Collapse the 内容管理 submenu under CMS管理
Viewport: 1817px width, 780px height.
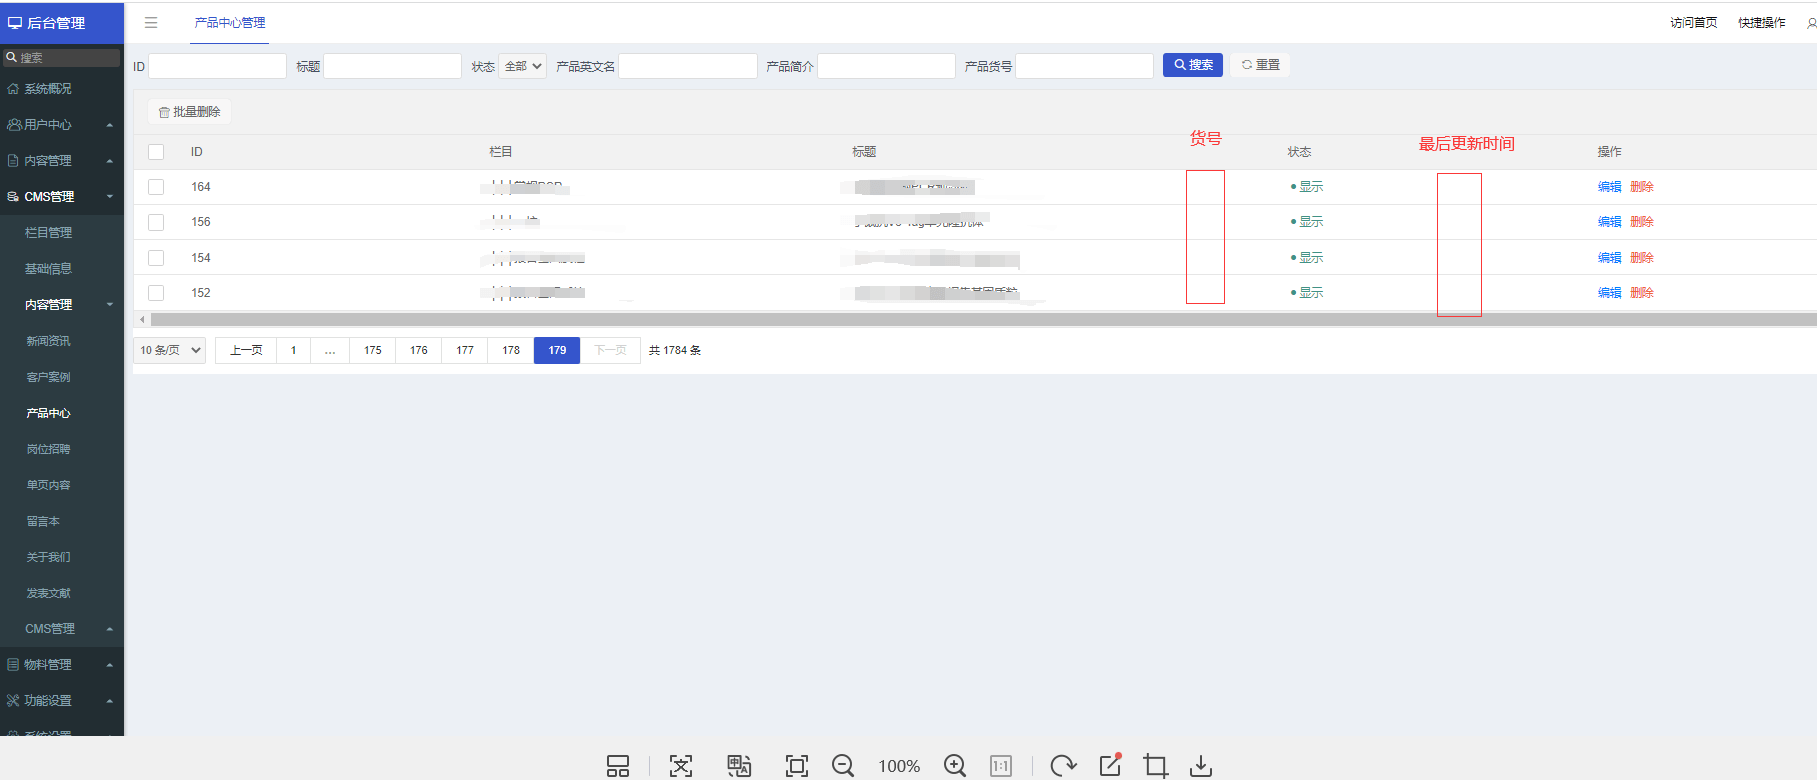(61, 305)
